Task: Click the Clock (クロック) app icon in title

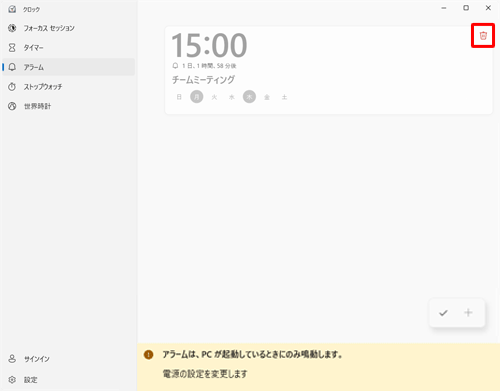Action: pyautogui.click(x=12, y=9)
